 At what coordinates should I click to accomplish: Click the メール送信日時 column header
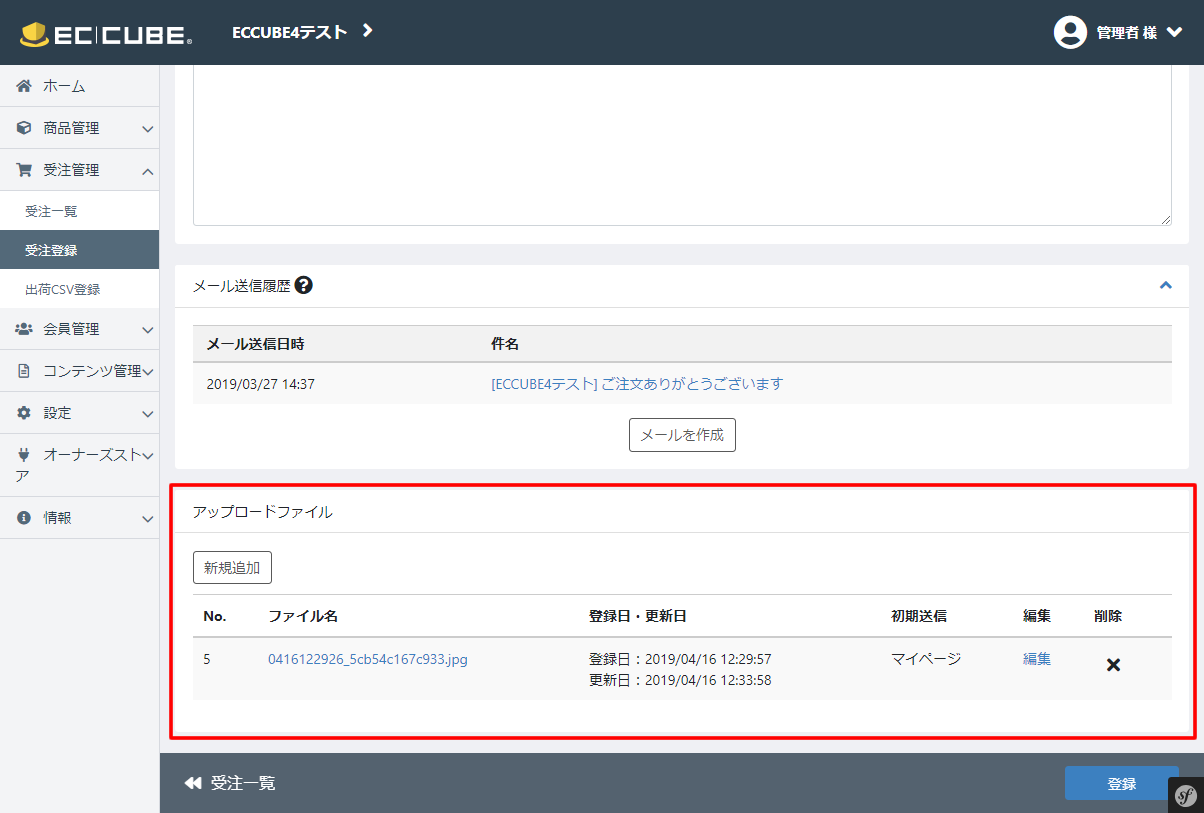coord(255,344)
